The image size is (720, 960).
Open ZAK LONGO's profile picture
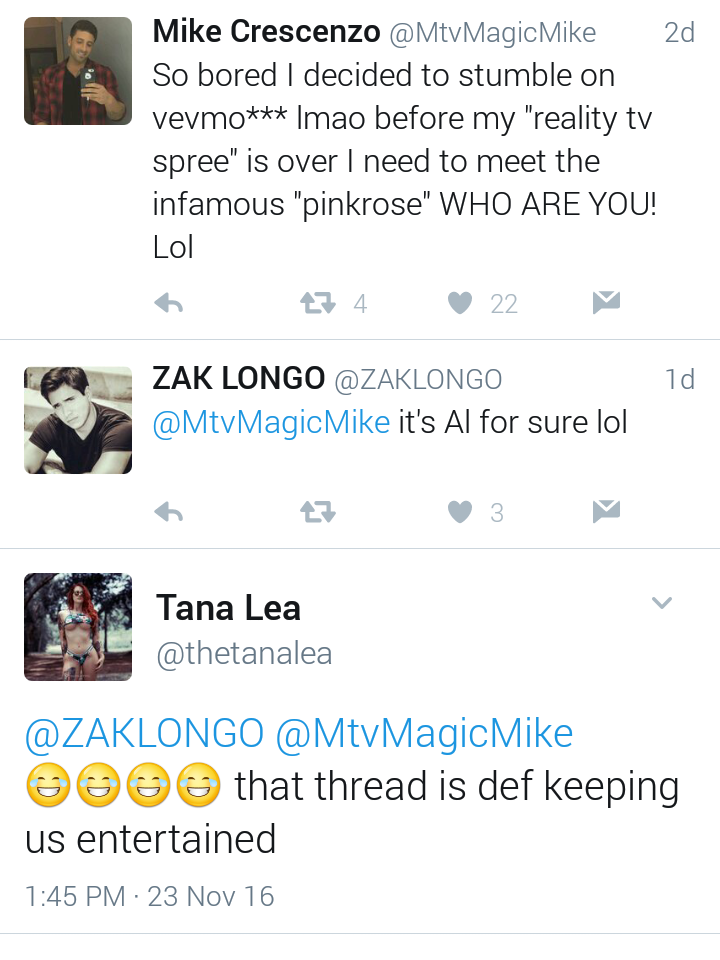pyautogui.click(x=78, y=420)
